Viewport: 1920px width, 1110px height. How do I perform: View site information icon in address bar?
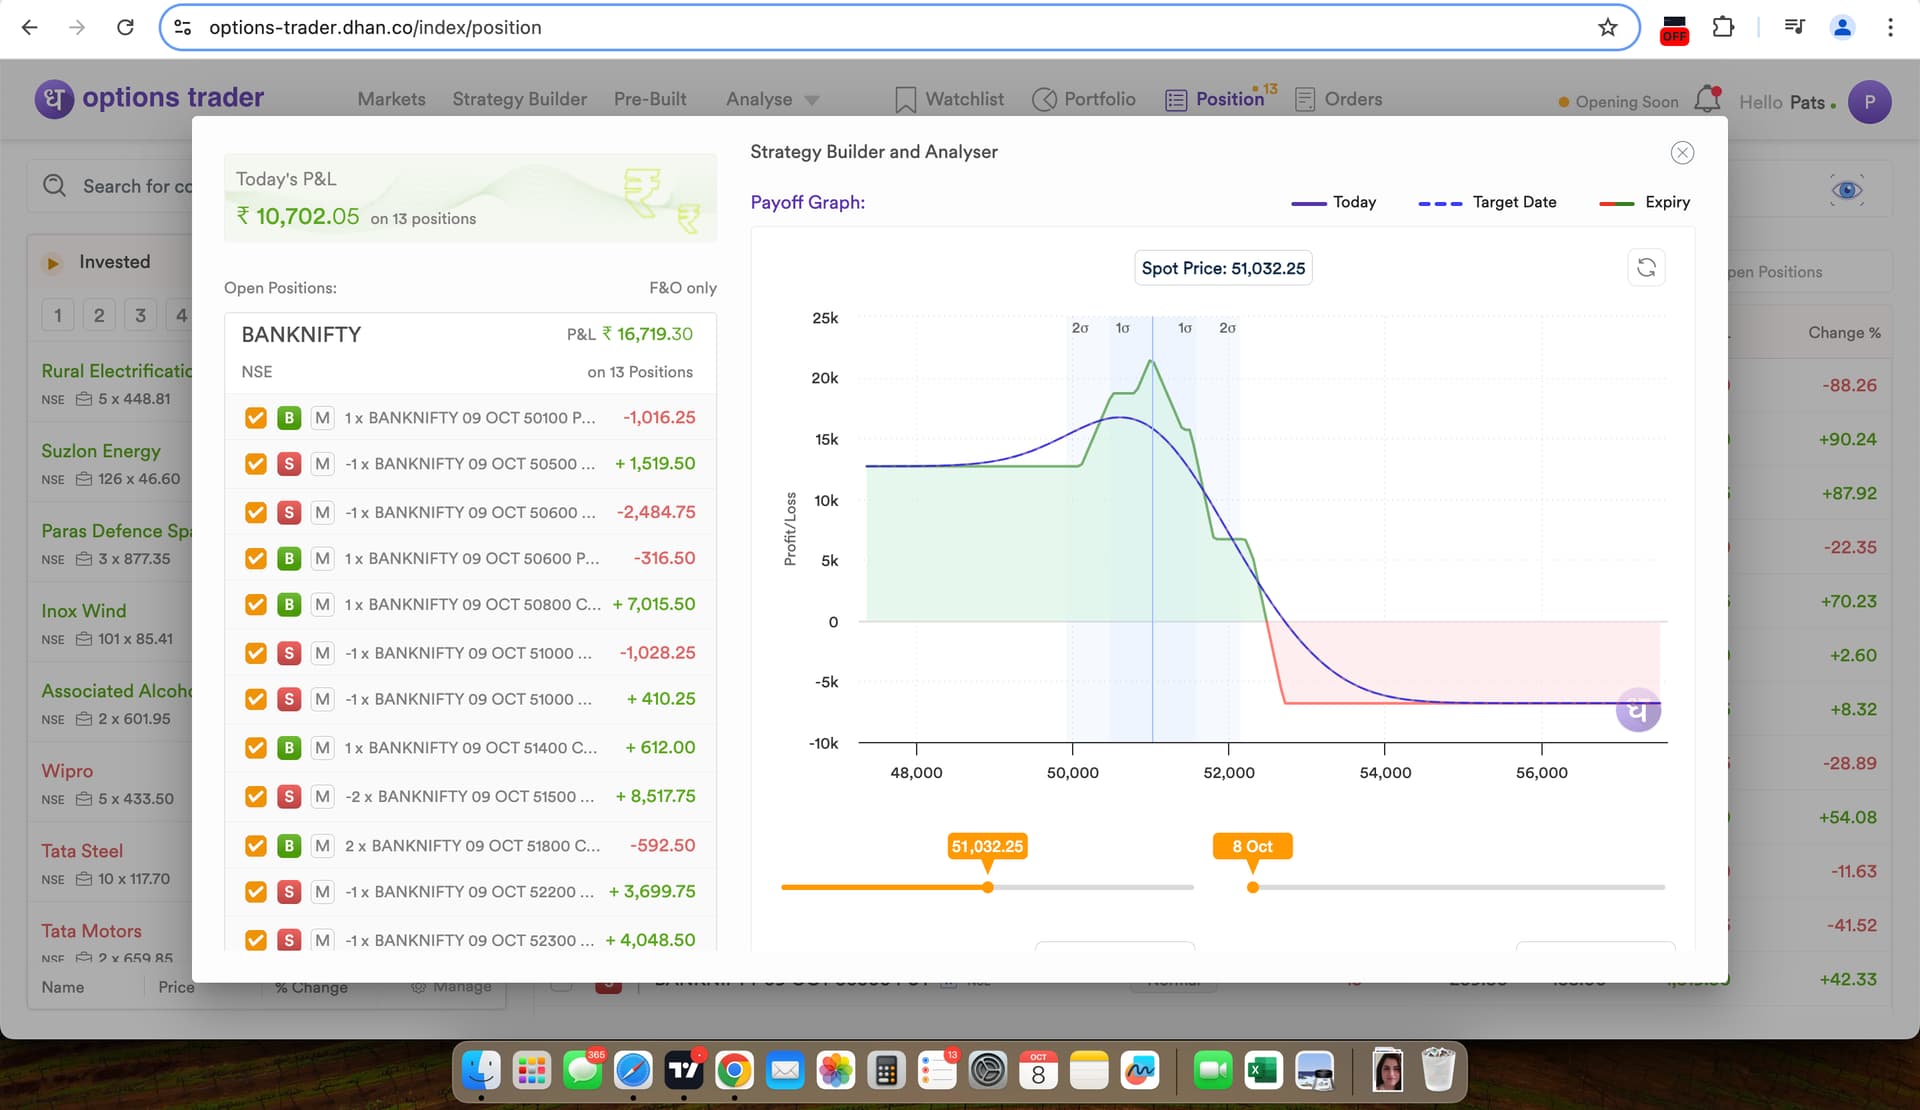click(x=183, y=27)
